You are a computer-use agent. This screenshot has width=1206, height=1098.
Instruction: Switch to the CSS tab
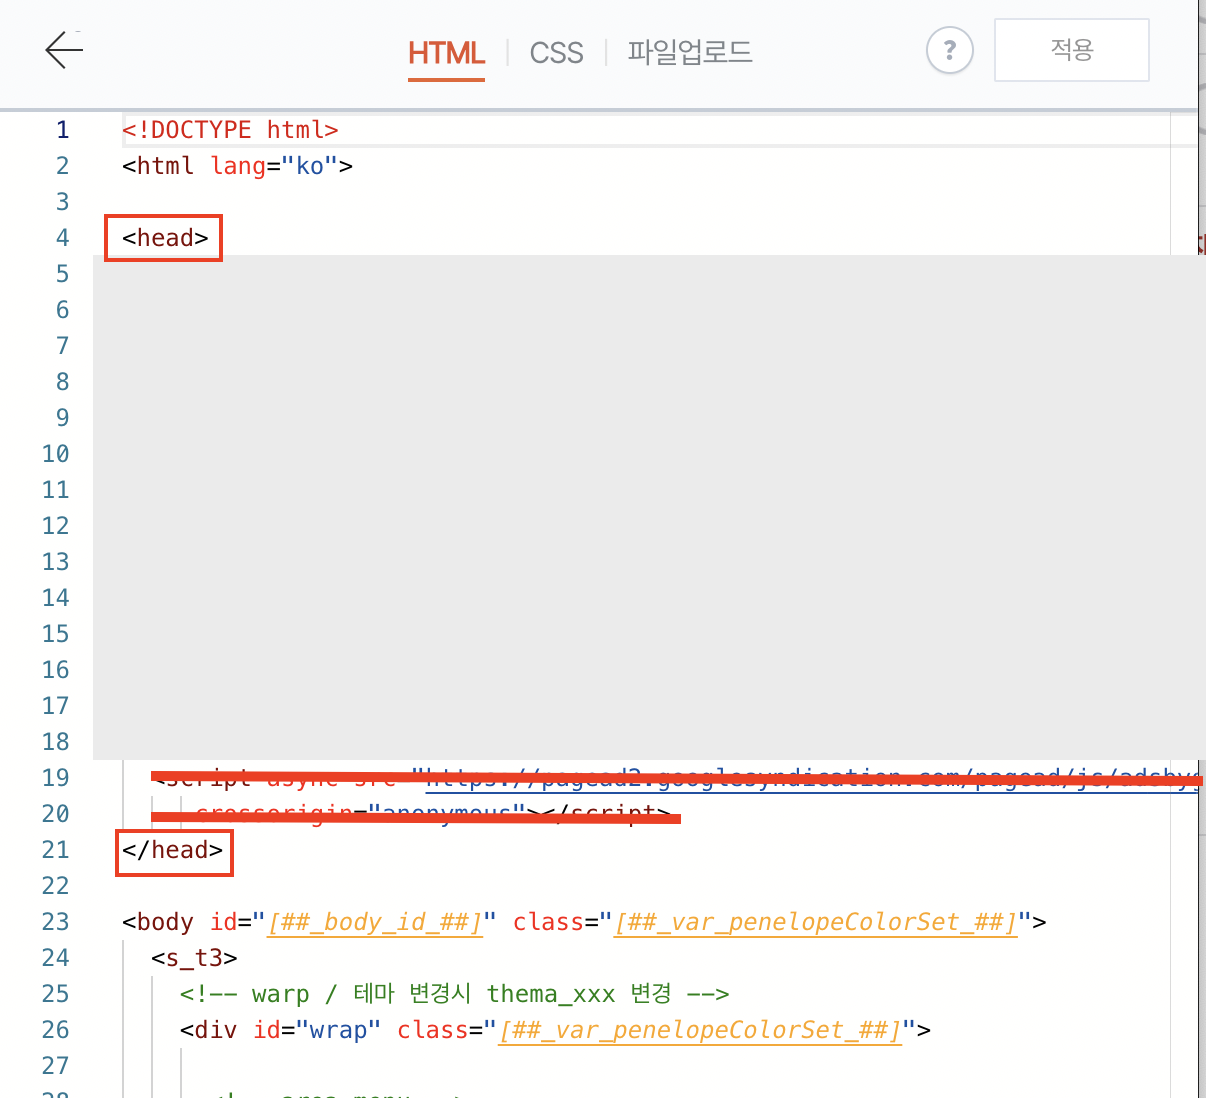(556, 53)
